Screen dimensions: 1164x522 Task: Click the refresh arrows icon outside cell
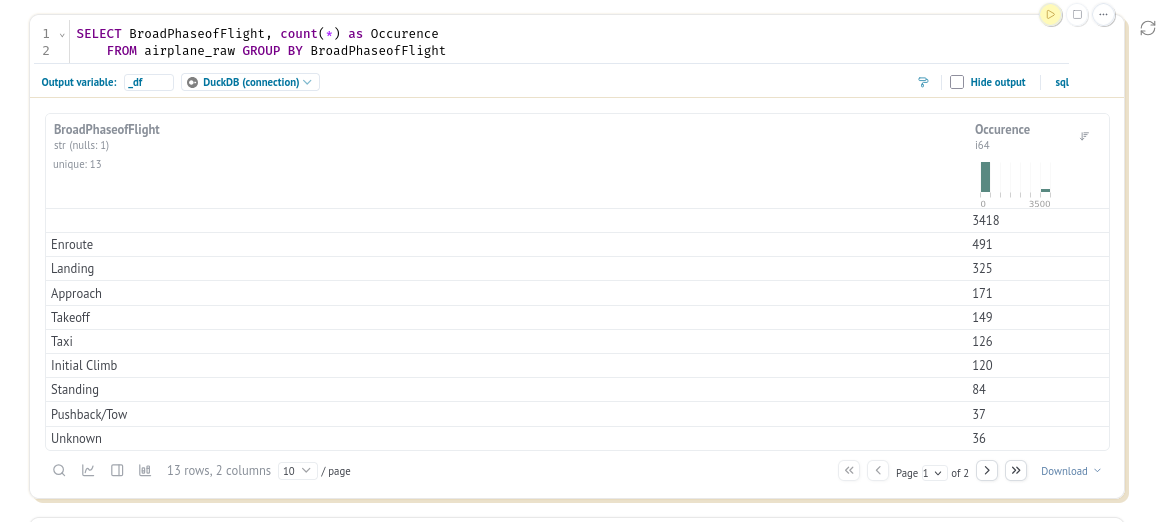click(1148, 28)
